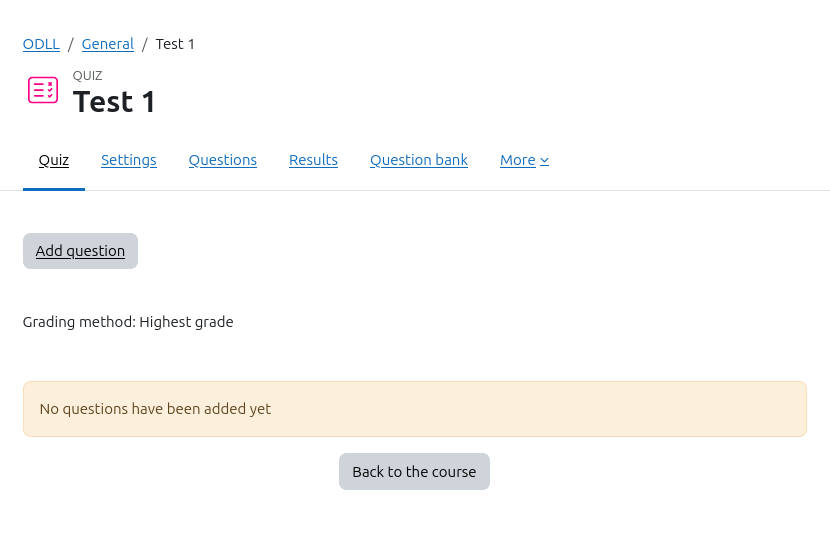The image size is (830, 546).
Task: Click the slash before Test 1 breadcrumb
Action: (145, 44)
